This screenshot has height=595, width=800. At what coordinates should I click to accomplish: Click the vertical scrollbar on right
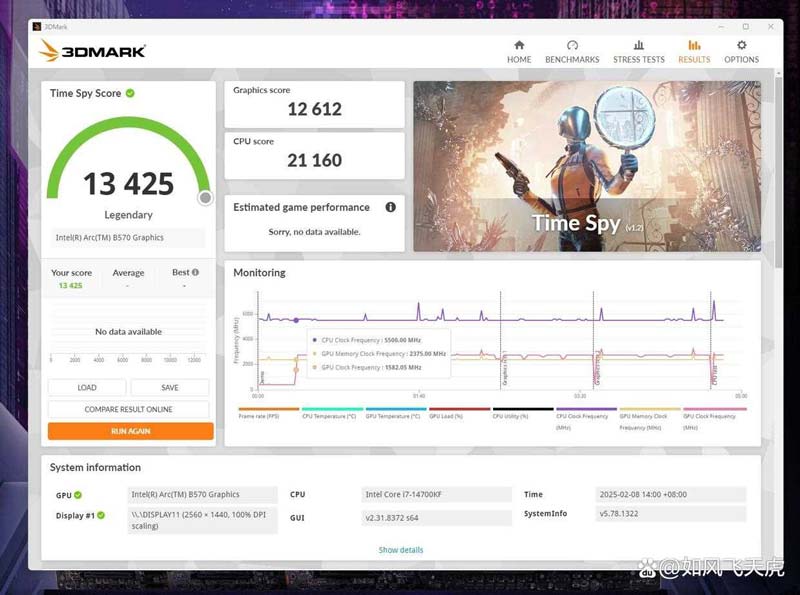tap(778, 171)
